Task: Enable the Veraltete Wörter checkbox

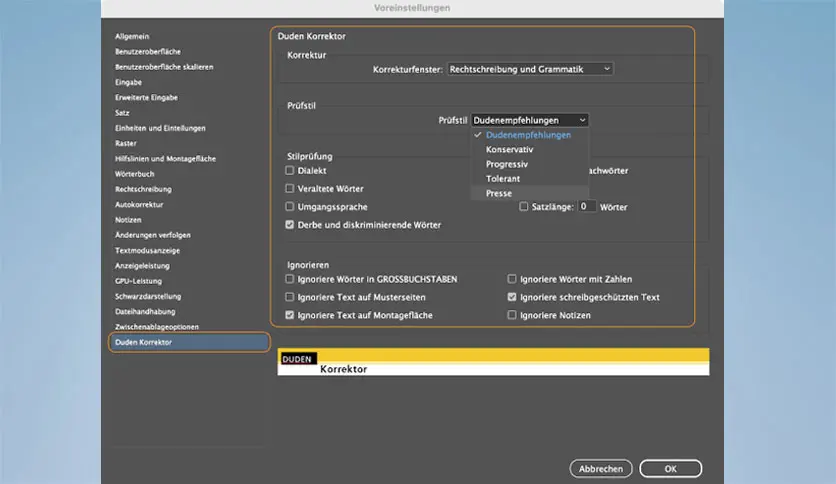Action: pos(290,188)
